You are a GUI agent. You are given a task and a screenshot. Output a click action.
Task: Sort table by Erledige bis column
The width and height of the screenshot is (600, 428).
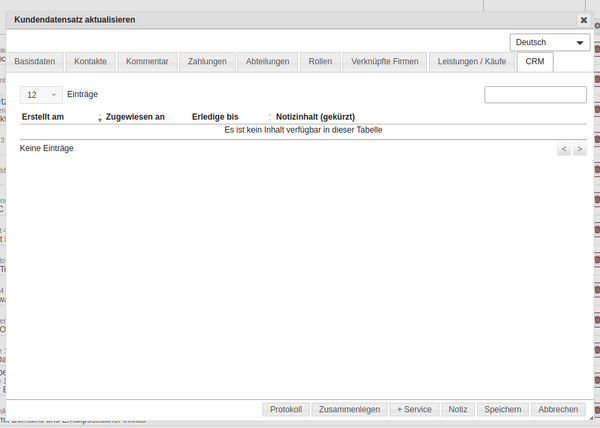click(215, 117)
